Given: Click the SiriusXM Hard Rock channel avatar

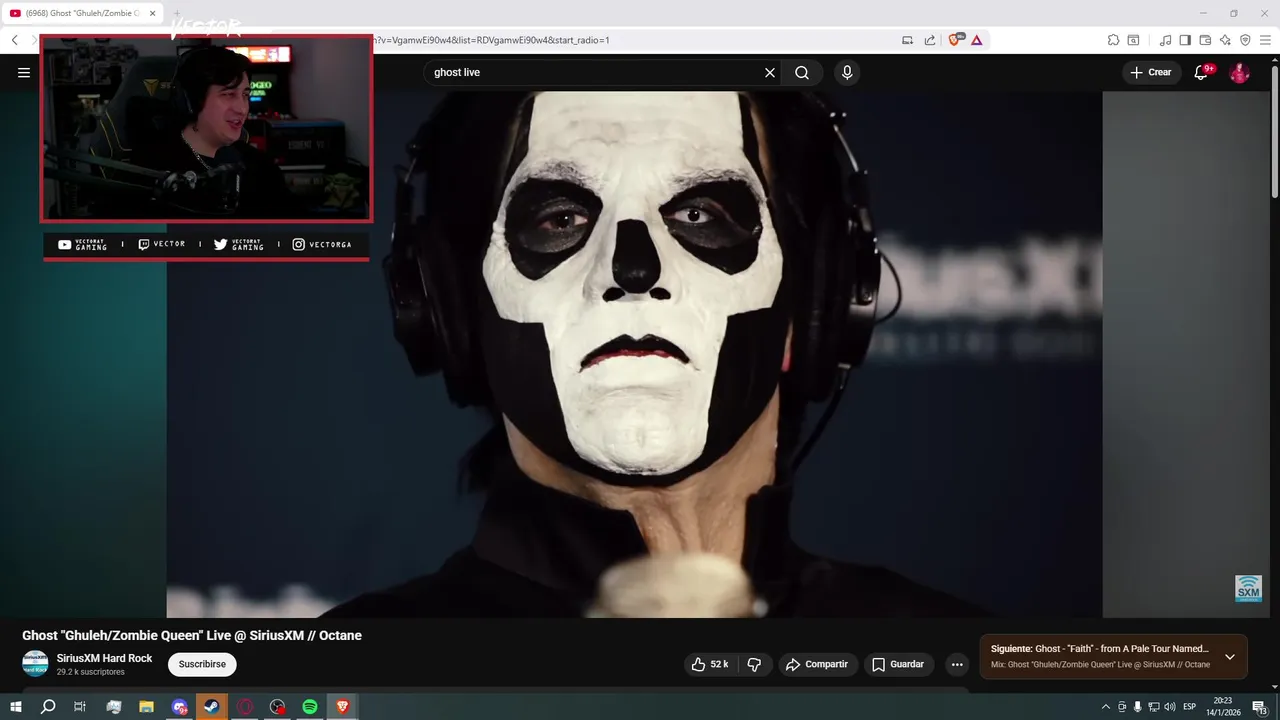Looking at the screenshot, I should 35,663.
